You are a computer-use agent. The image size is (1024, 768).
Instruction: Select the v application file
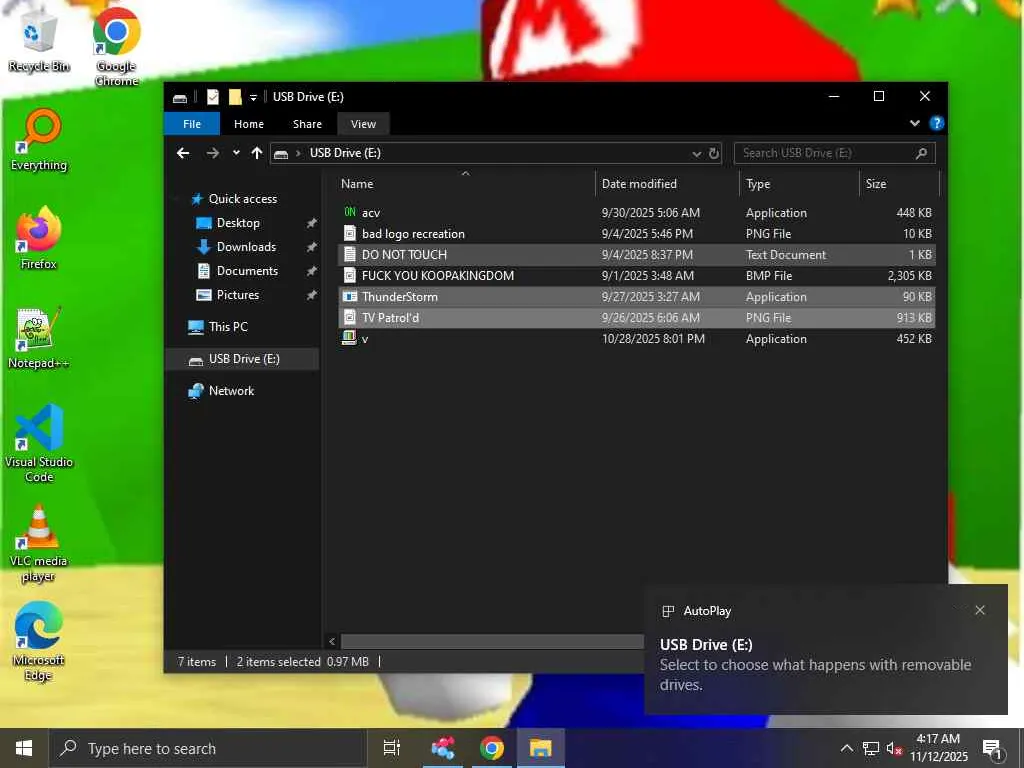637,338
